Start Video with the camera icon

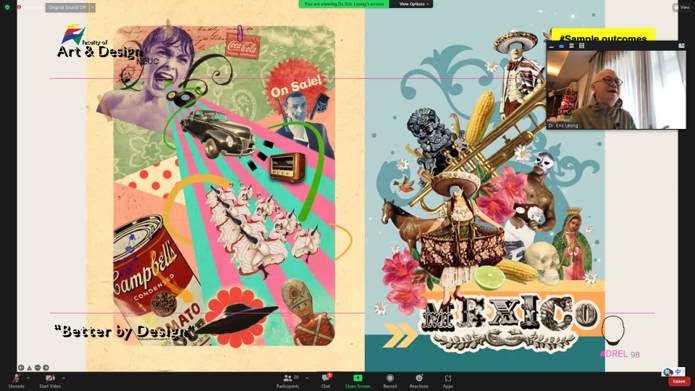pyautogui.click(x=50, y=380)
